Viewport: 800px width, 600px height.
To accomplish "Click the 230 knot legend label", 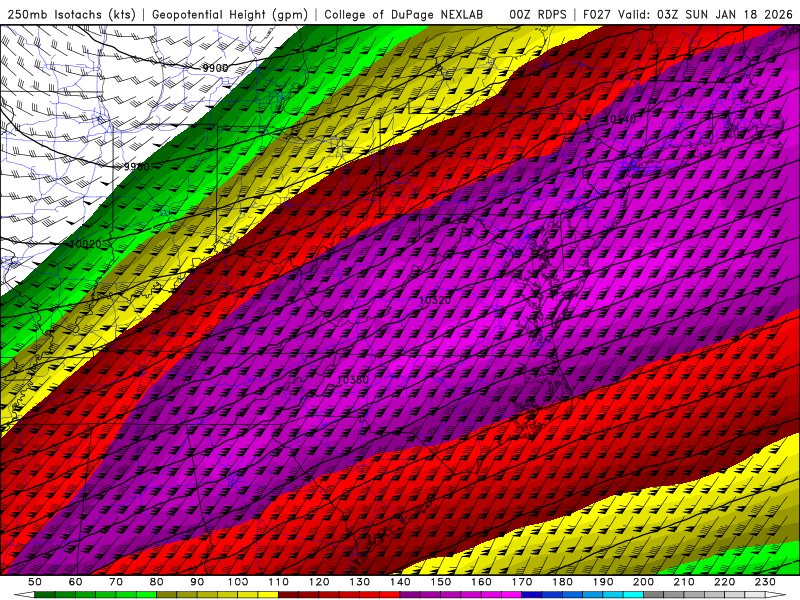I will coord(765,582).
